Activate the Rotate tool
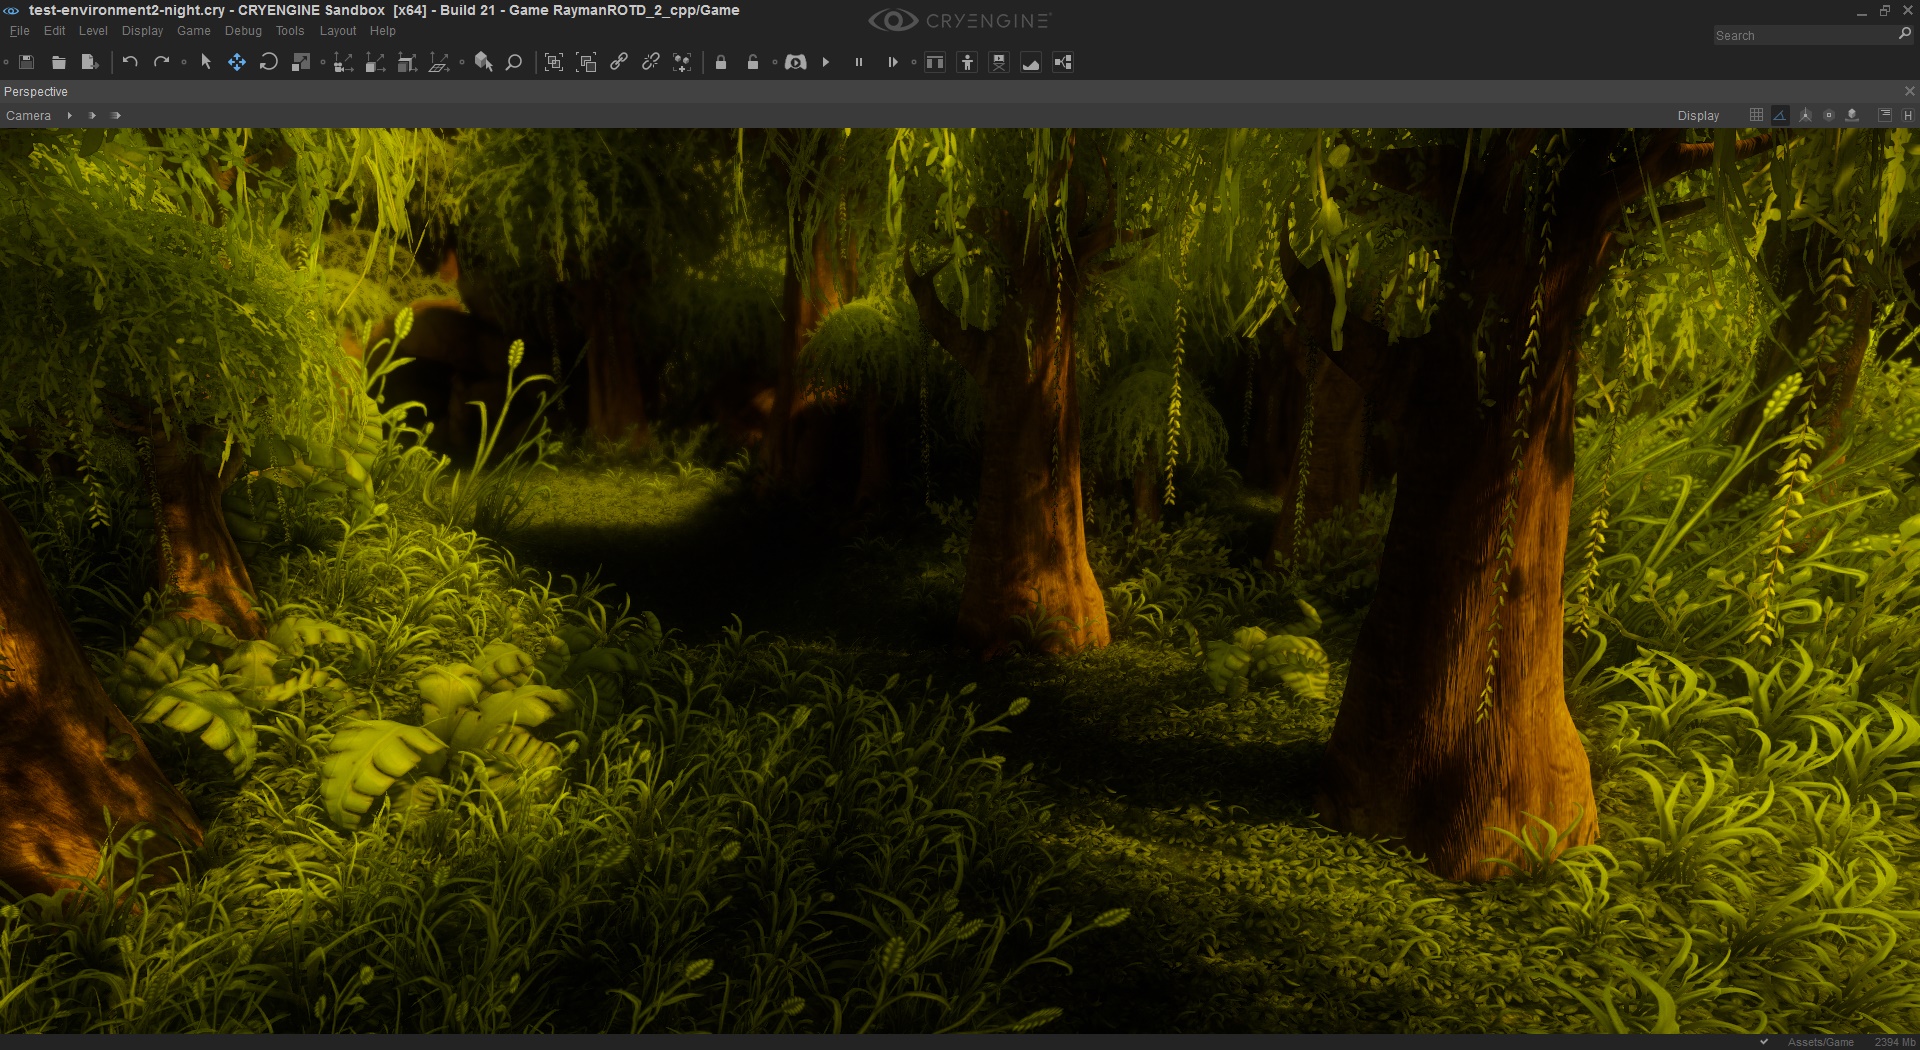Image resolution: width=1920 pixels, height=1050 pixels. (268, 62)
